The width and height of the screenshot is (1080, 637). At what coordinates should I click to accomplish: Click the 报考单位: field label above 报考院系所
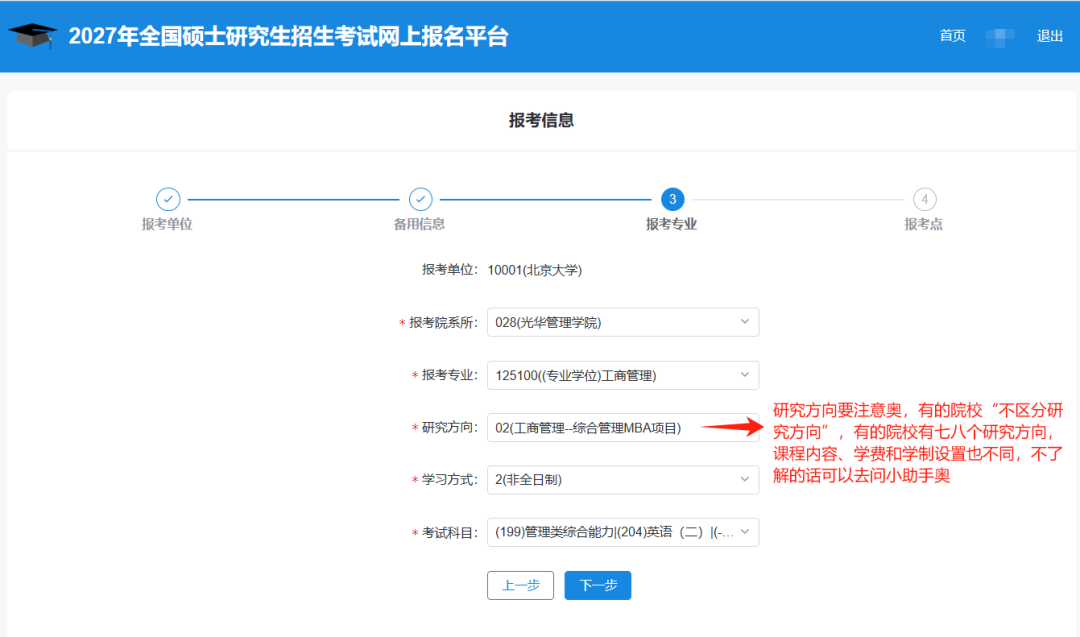coord(450,270)
